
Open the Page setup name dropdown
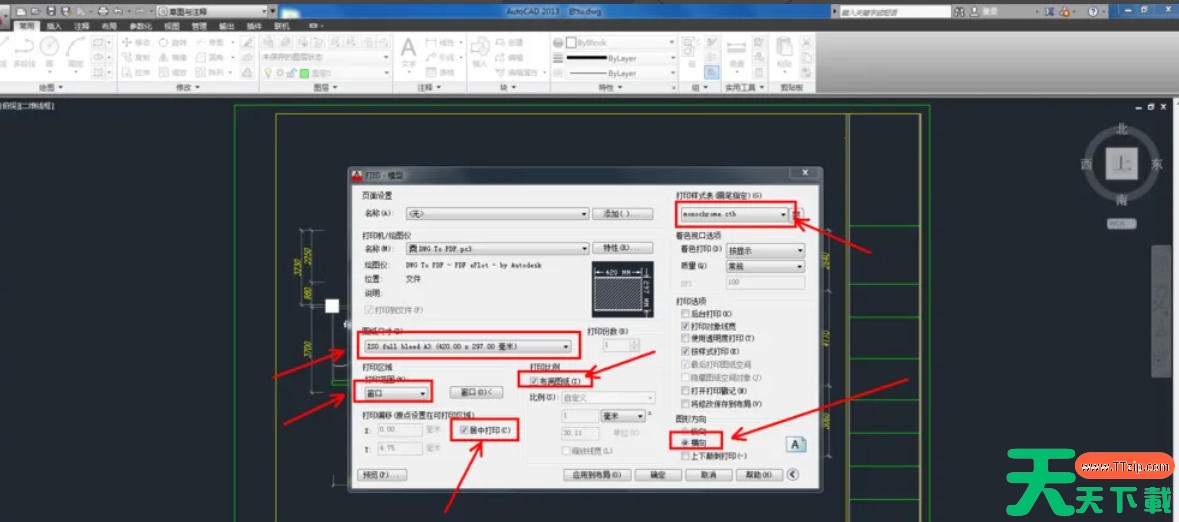[x=497, y=214]
